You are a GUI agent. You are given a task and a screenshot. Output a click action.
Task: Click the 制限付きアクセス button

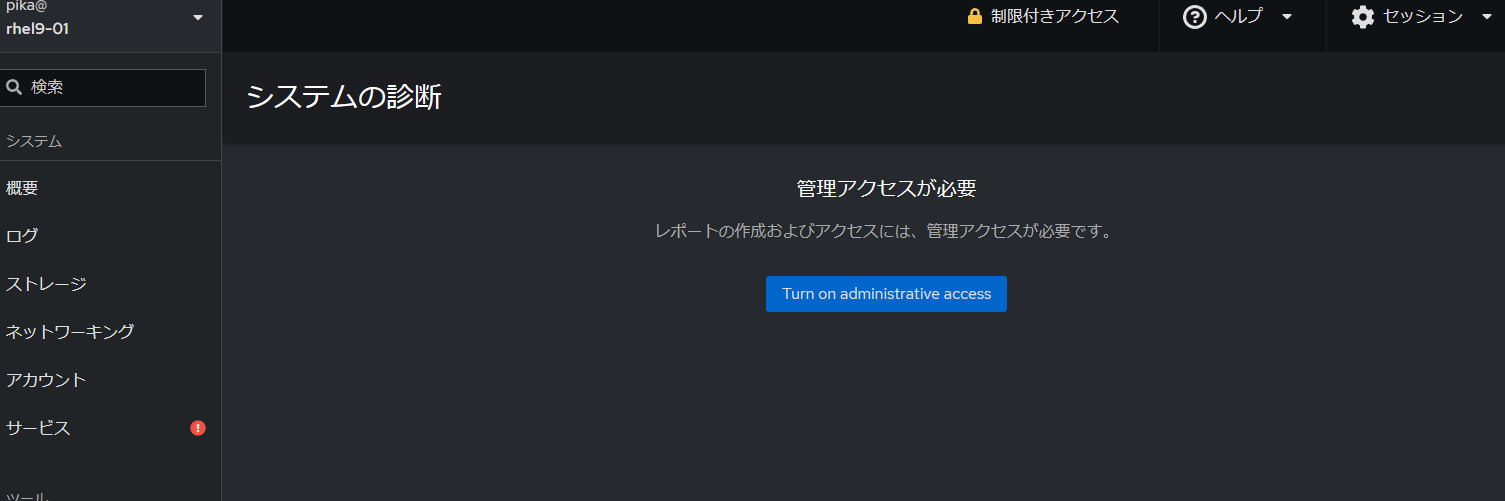pyautogui.click(x=1043, y=17)
